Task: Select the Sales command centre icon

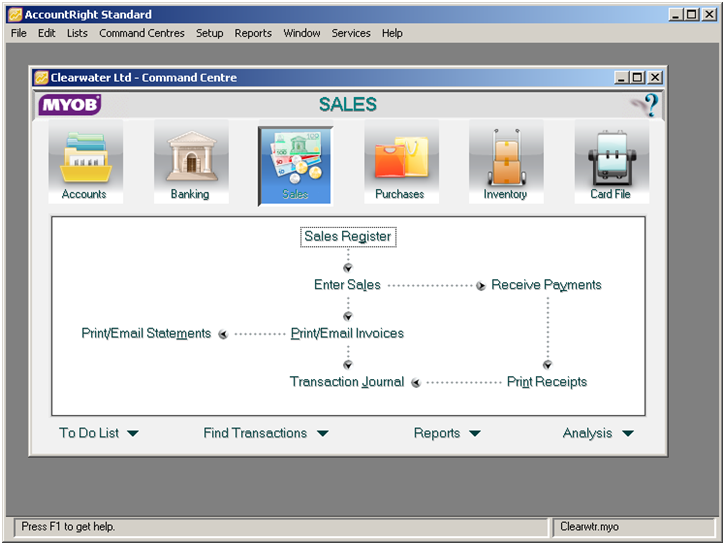Action: (x=295, y=166)
